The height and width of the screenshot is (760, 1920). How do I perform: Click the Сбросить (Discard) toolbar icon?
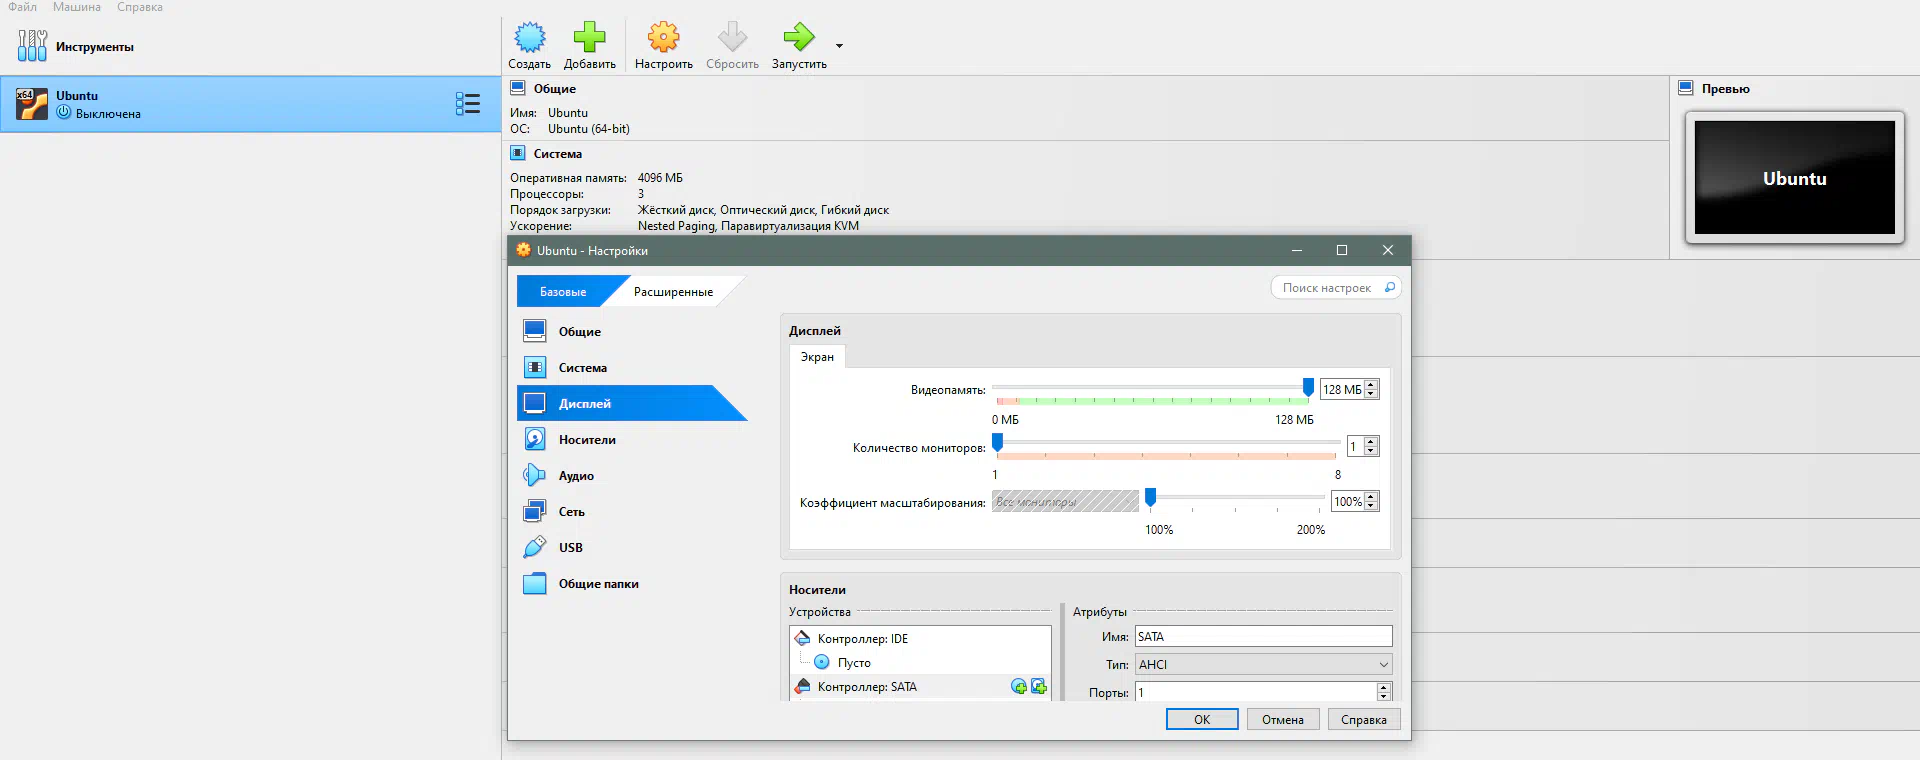click(x=732, y=38)
